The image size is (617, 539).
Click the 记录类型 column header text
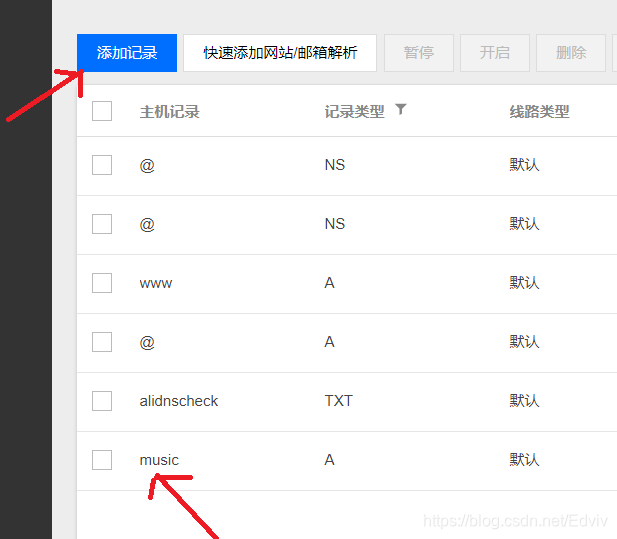tap(354, 112)
